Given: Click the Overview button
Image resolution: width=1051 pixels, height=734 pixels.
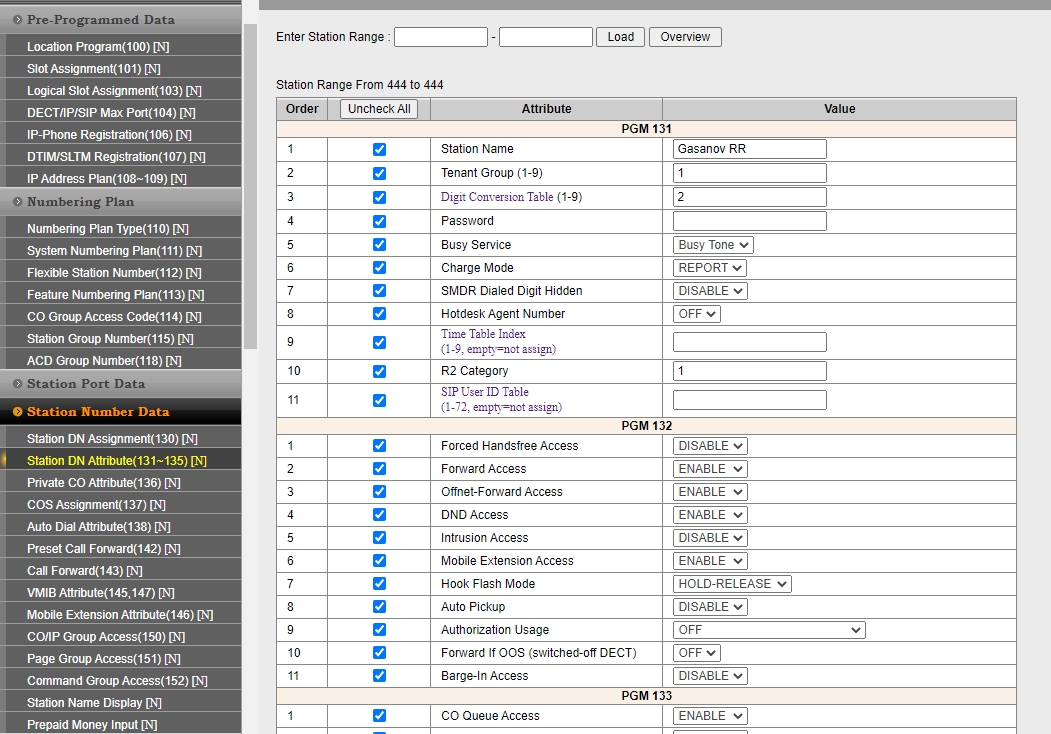Looking at the screenshot, I should [x=685, y=37].
